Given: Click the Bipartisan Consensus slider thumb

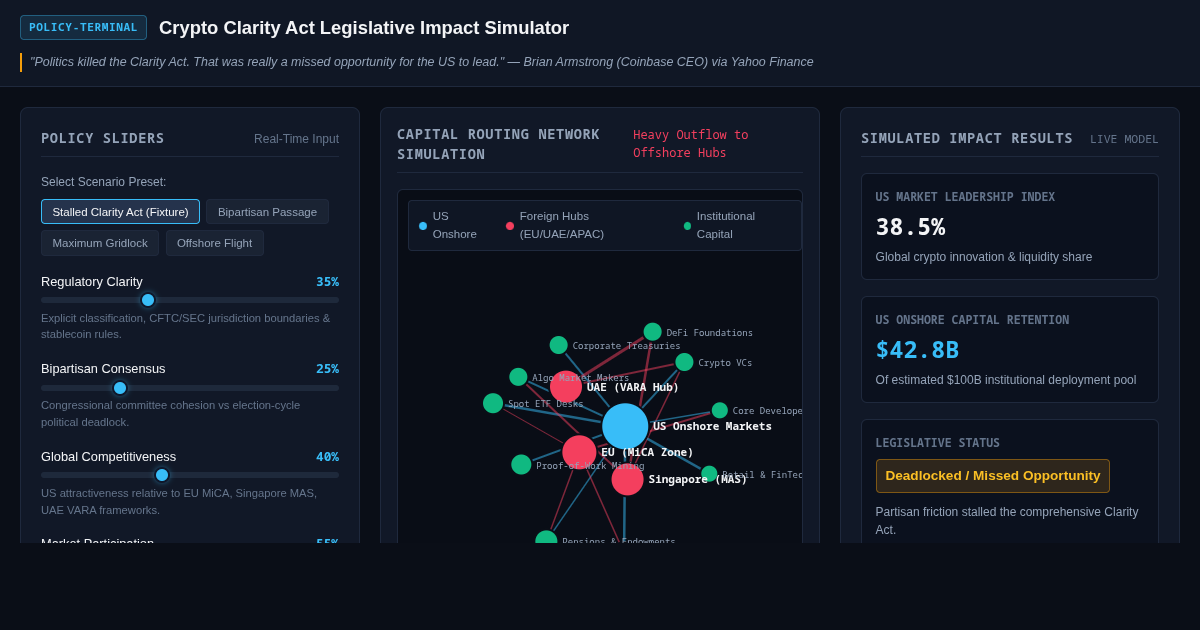Looking at the screenshot, I should tap(120, 388).
